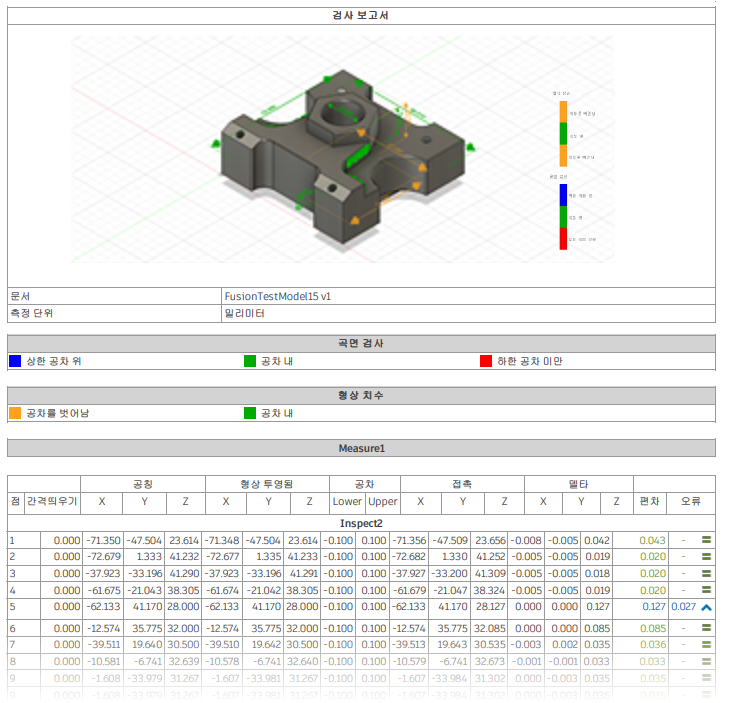Click the 곡면 검사 section header
The width and height of the screenshot is (732, 703).
pos(361,344)
